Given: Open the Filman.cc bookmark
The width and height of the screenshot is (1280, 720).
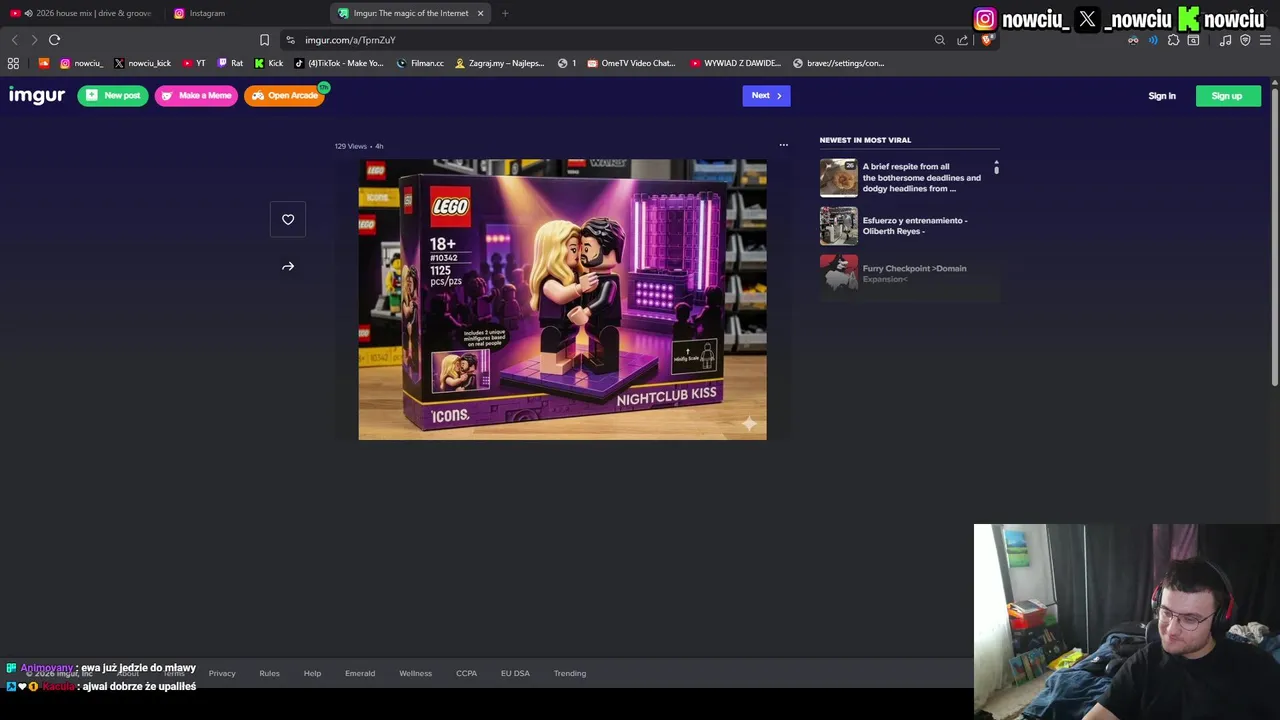Looking at the screenshot, I should 420,63.
